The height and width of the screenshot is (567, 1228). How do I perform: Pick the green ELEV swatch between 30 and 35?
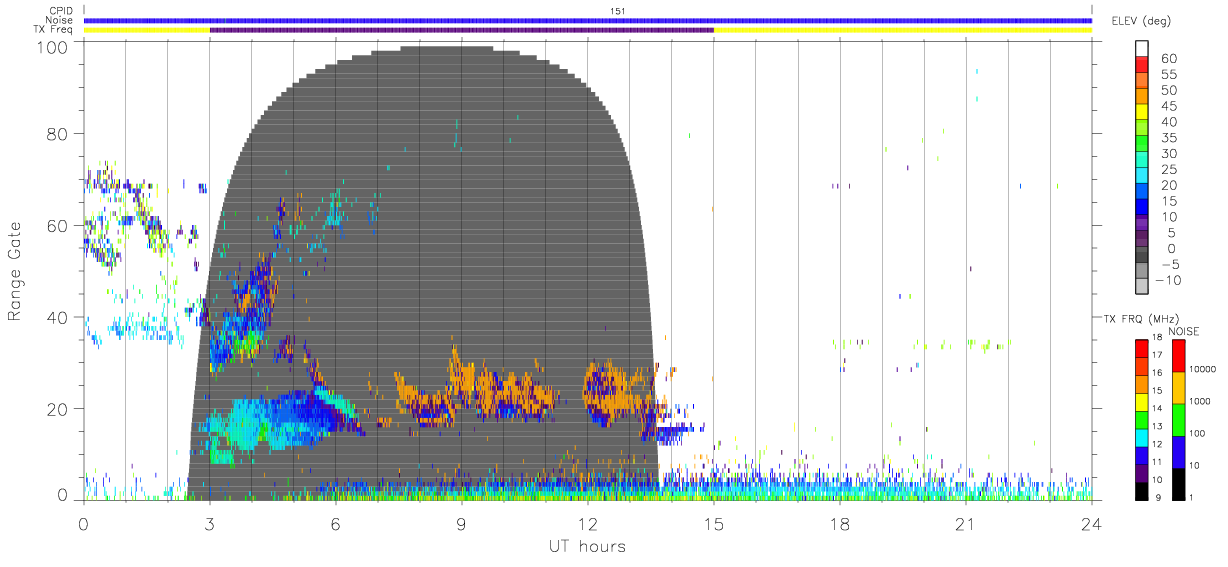tap(1142, 145)
